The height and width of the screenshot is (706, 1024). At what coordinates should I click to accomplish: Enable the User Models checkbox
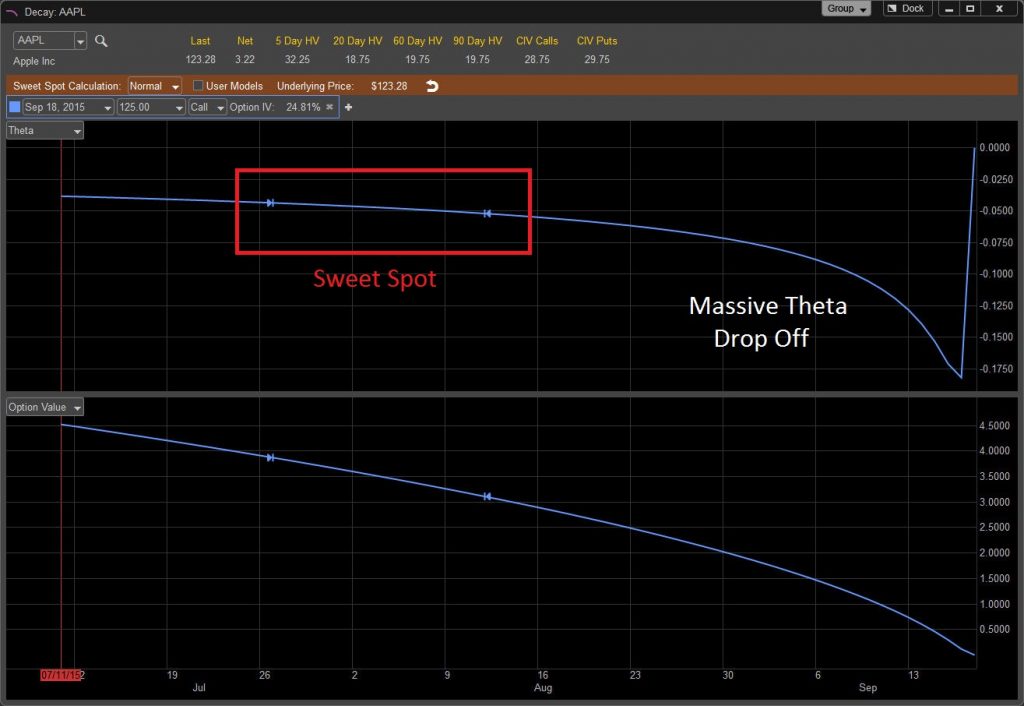(x=197, y=85)
